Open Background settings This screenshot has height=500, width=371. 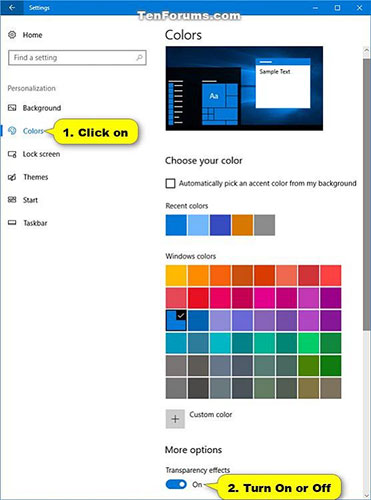42,108
